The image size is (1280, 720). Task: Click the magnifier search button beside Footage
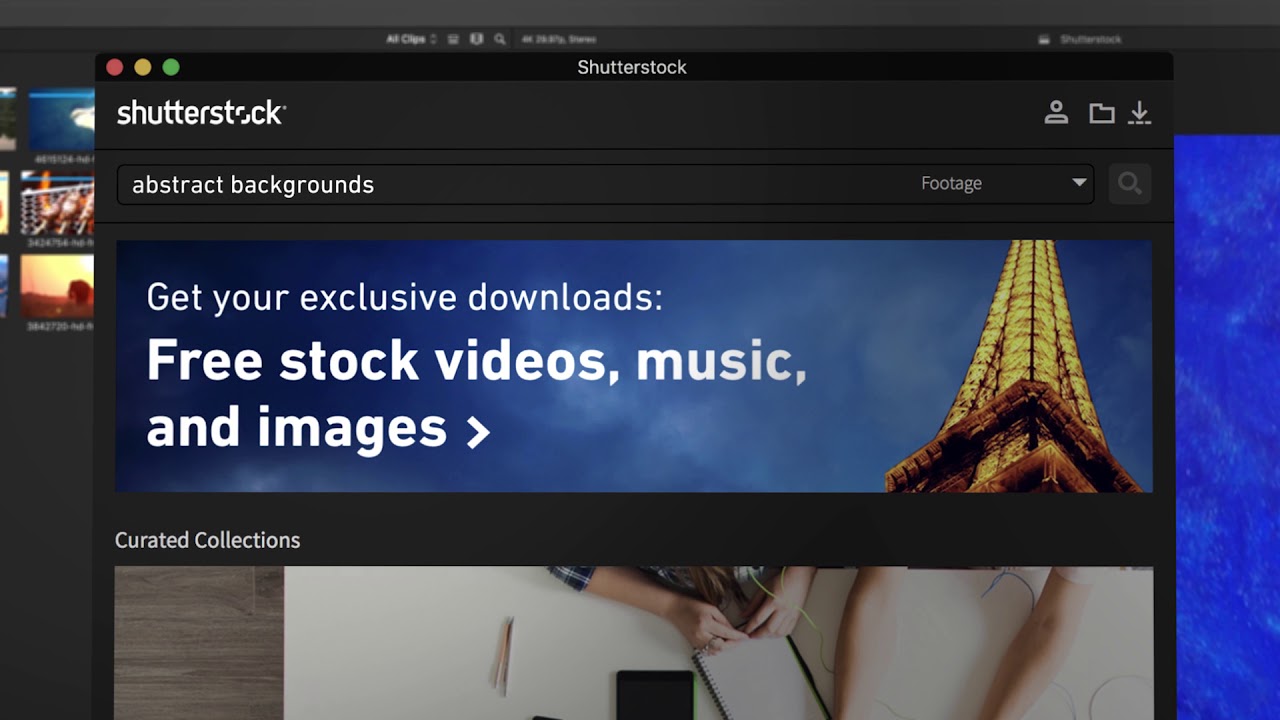[1130, 184]
